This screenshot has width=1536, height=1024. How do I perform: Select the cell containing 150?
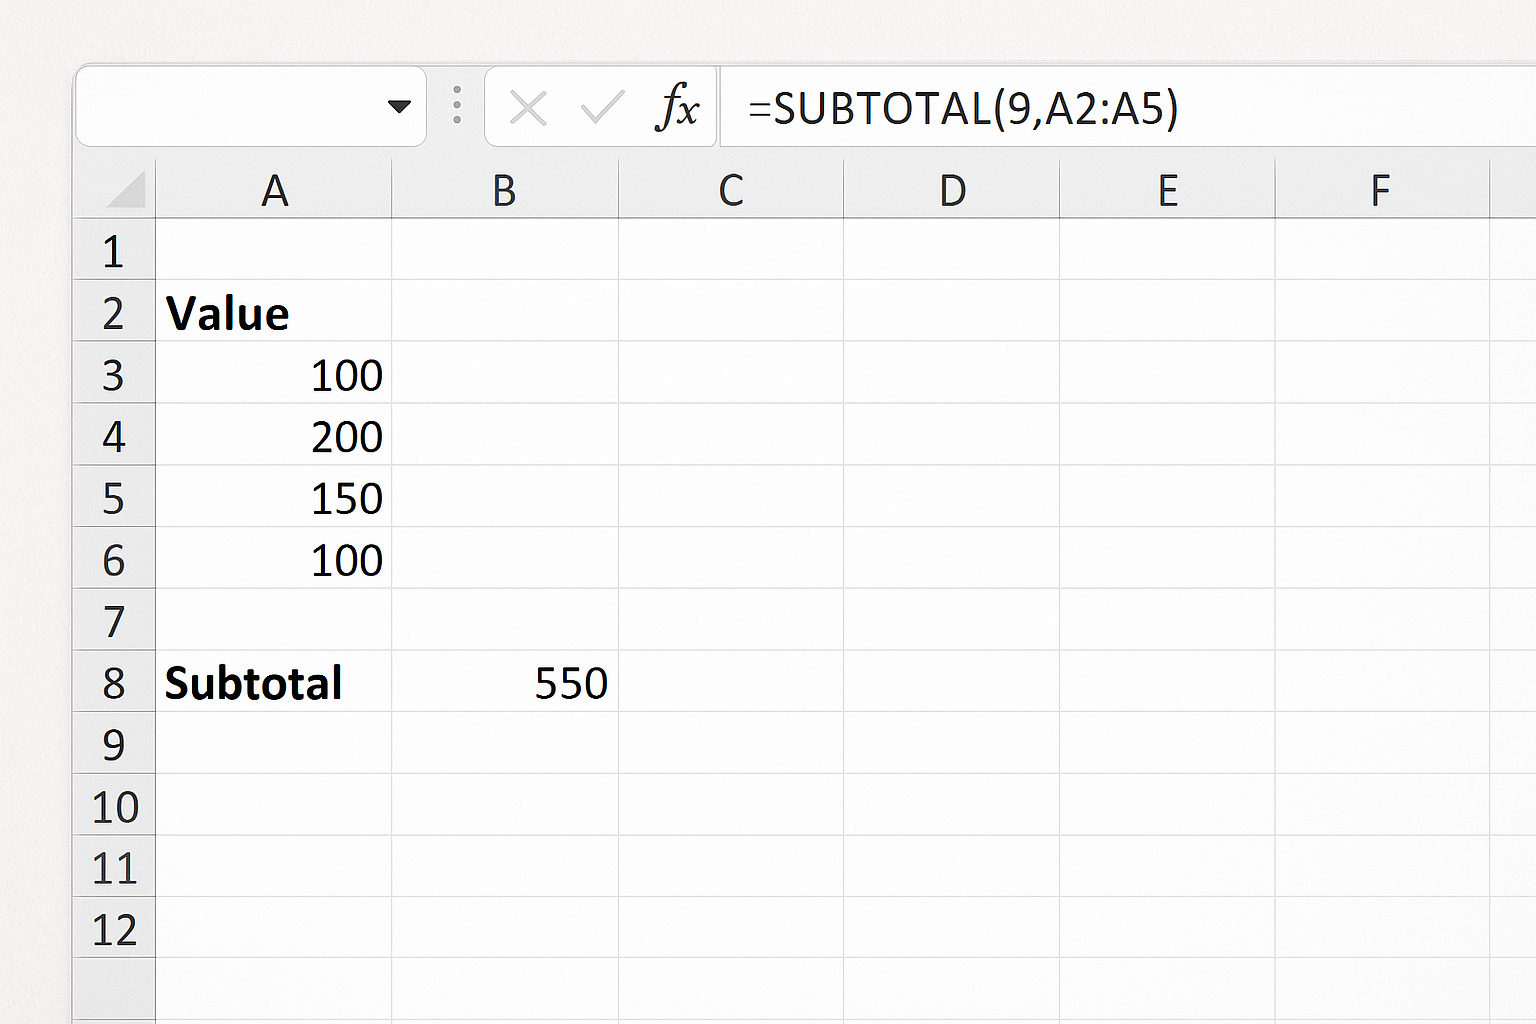point(273,499)
